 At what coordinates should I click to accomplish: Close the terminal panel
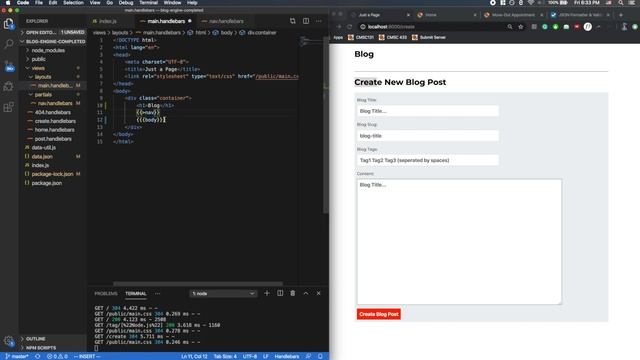click(319, 293)
